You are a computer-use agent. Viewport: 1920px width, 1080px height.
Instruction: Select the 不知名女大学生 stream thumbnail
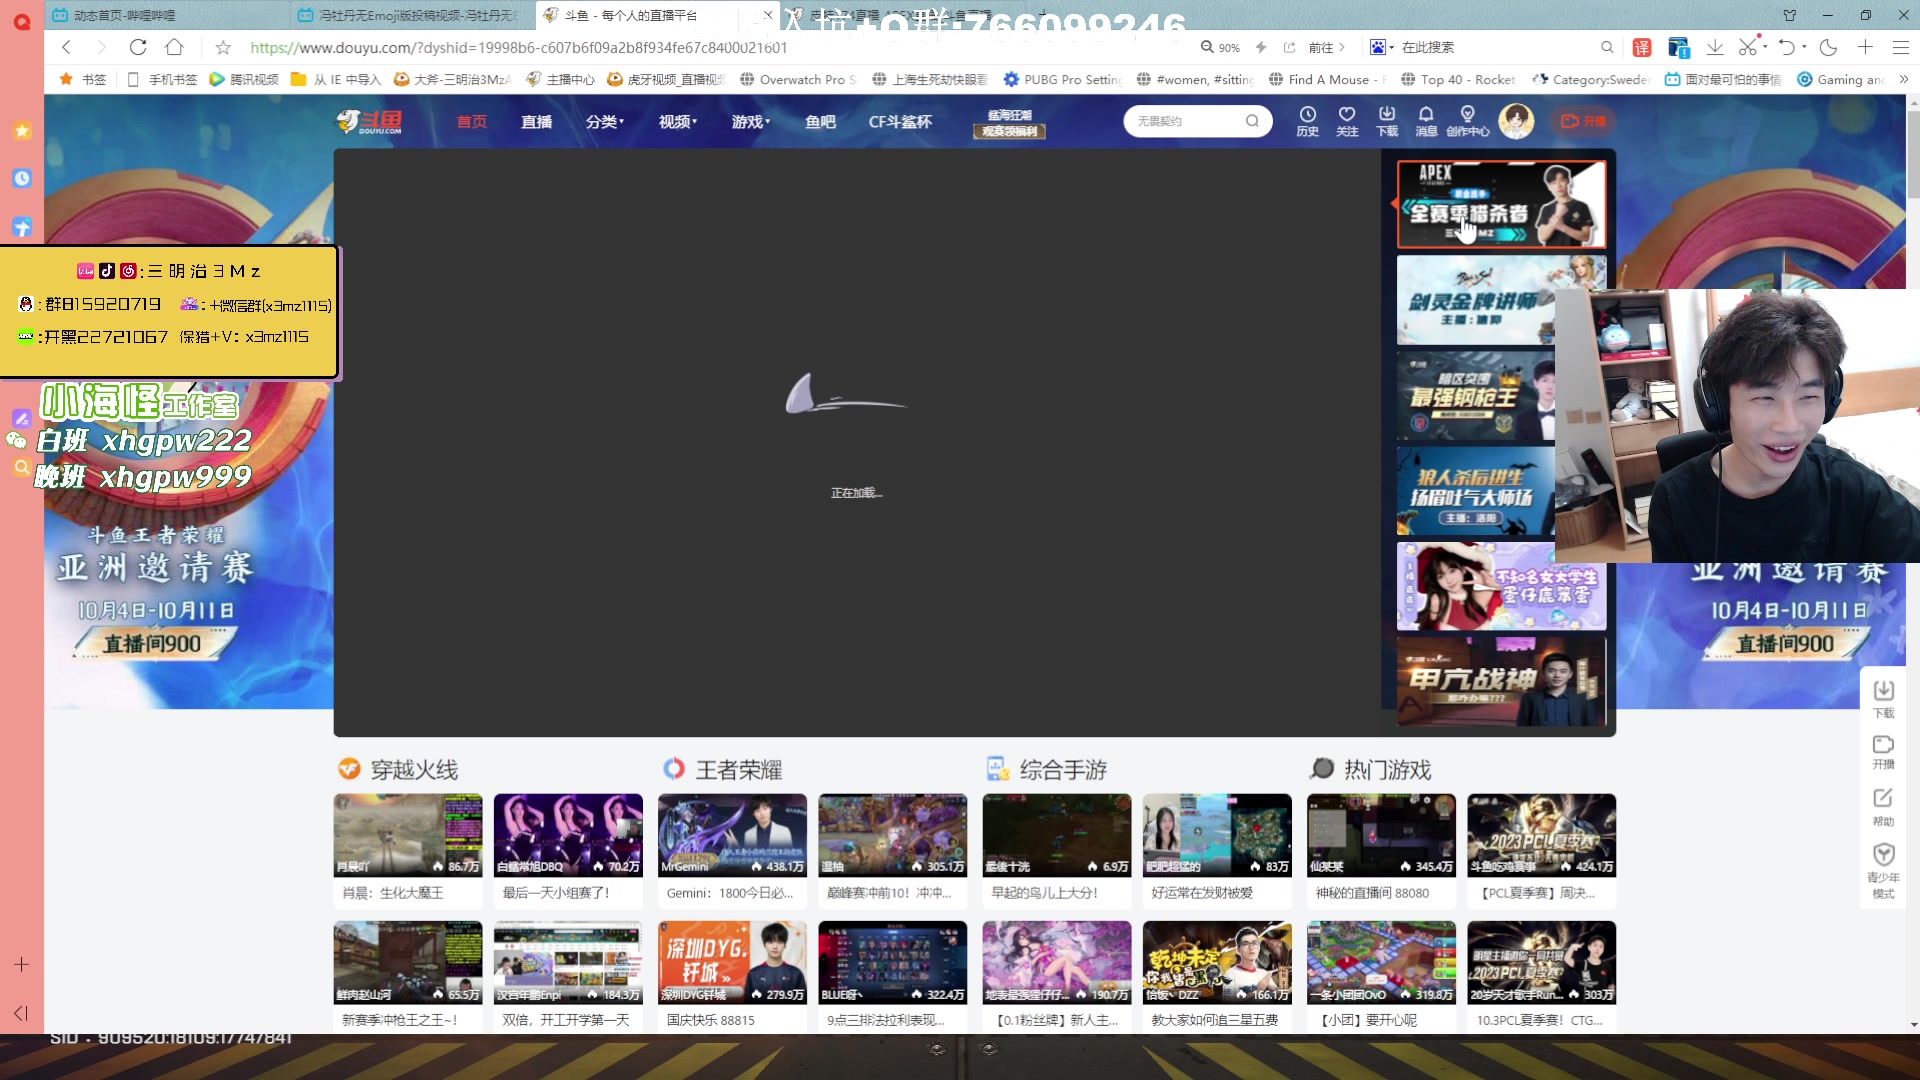1502,586
